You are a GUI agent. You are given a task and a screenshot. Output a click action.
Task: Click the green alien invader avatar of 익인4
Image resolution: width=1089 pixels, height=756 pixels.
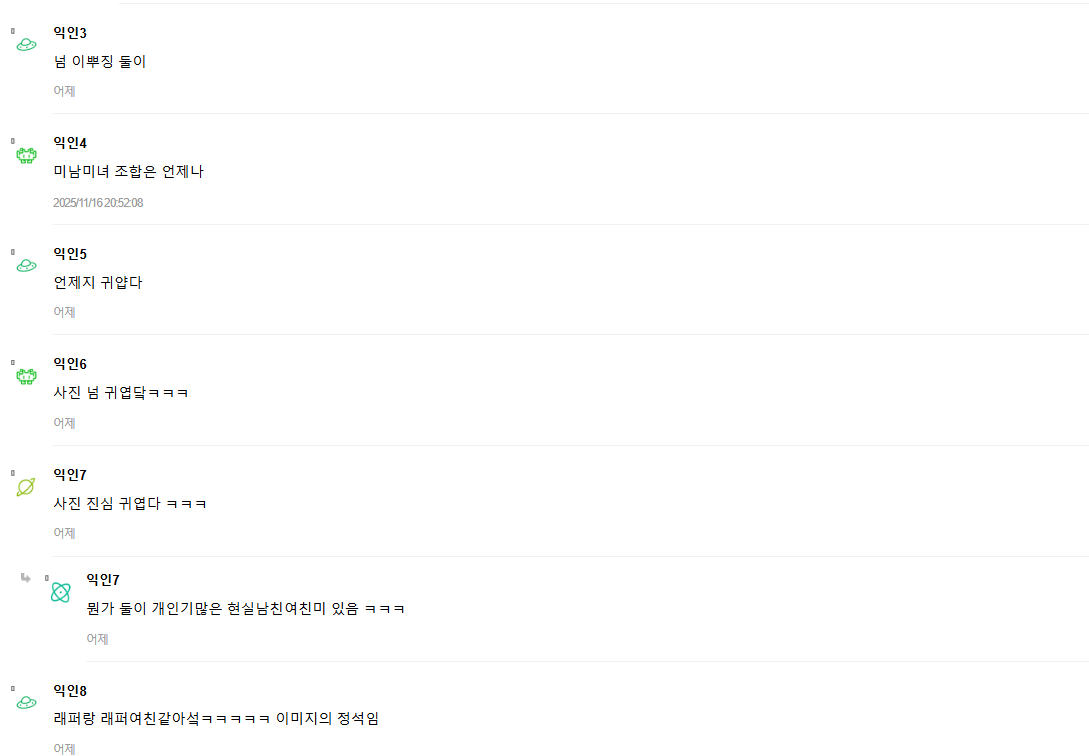[x=26, y=156]
